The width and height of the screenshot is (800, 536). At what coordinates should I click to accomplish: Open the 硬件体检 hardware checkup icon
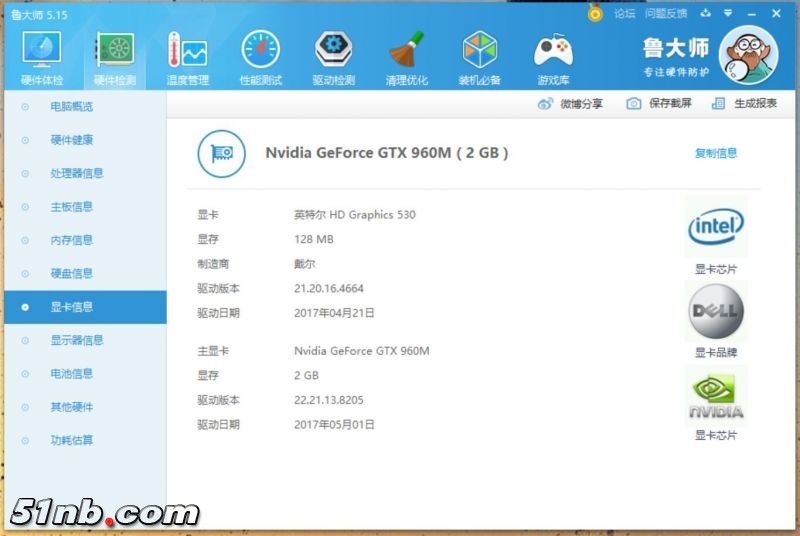(41, 57)
